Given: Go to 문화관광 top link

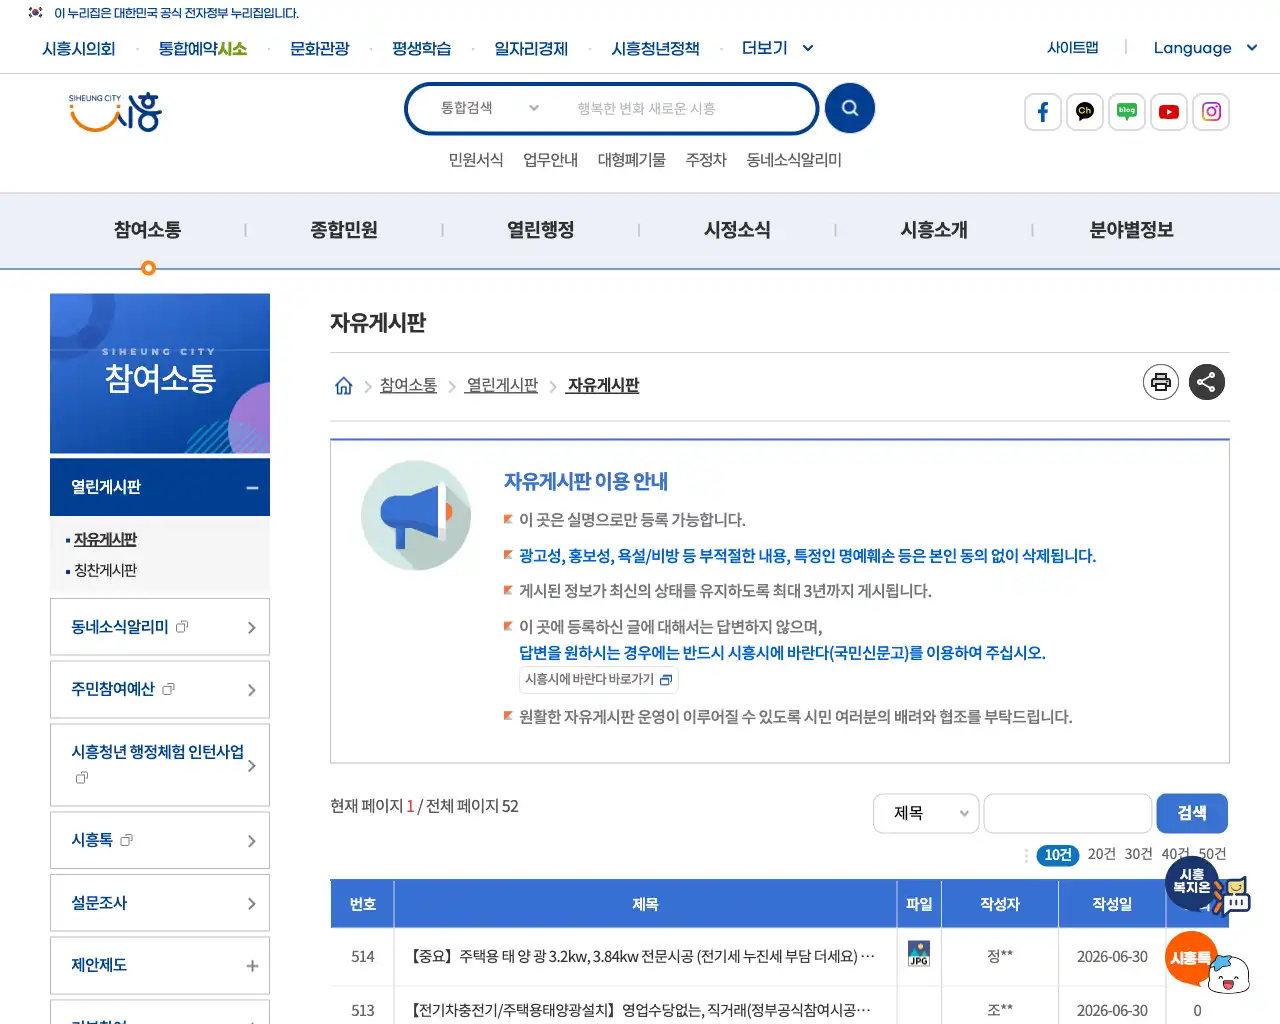Looking at the screenshot, I should pyautogui.click(x=320, y=48).
